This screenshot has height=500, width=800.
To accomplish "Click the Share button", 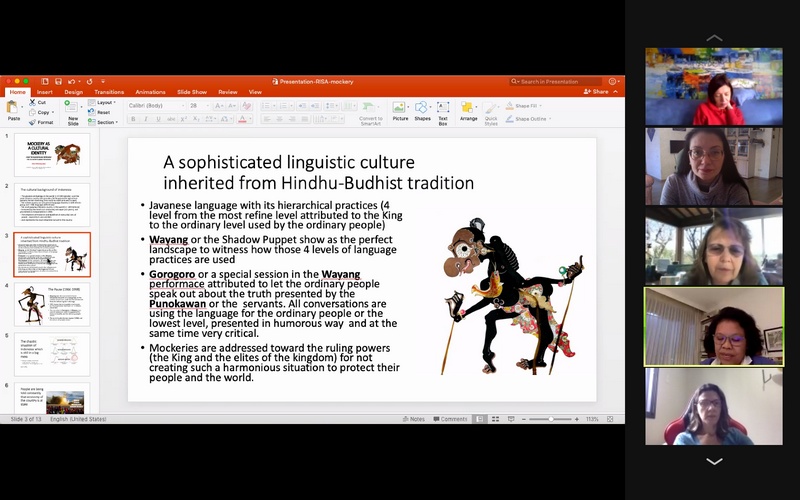I will point(597,92).
